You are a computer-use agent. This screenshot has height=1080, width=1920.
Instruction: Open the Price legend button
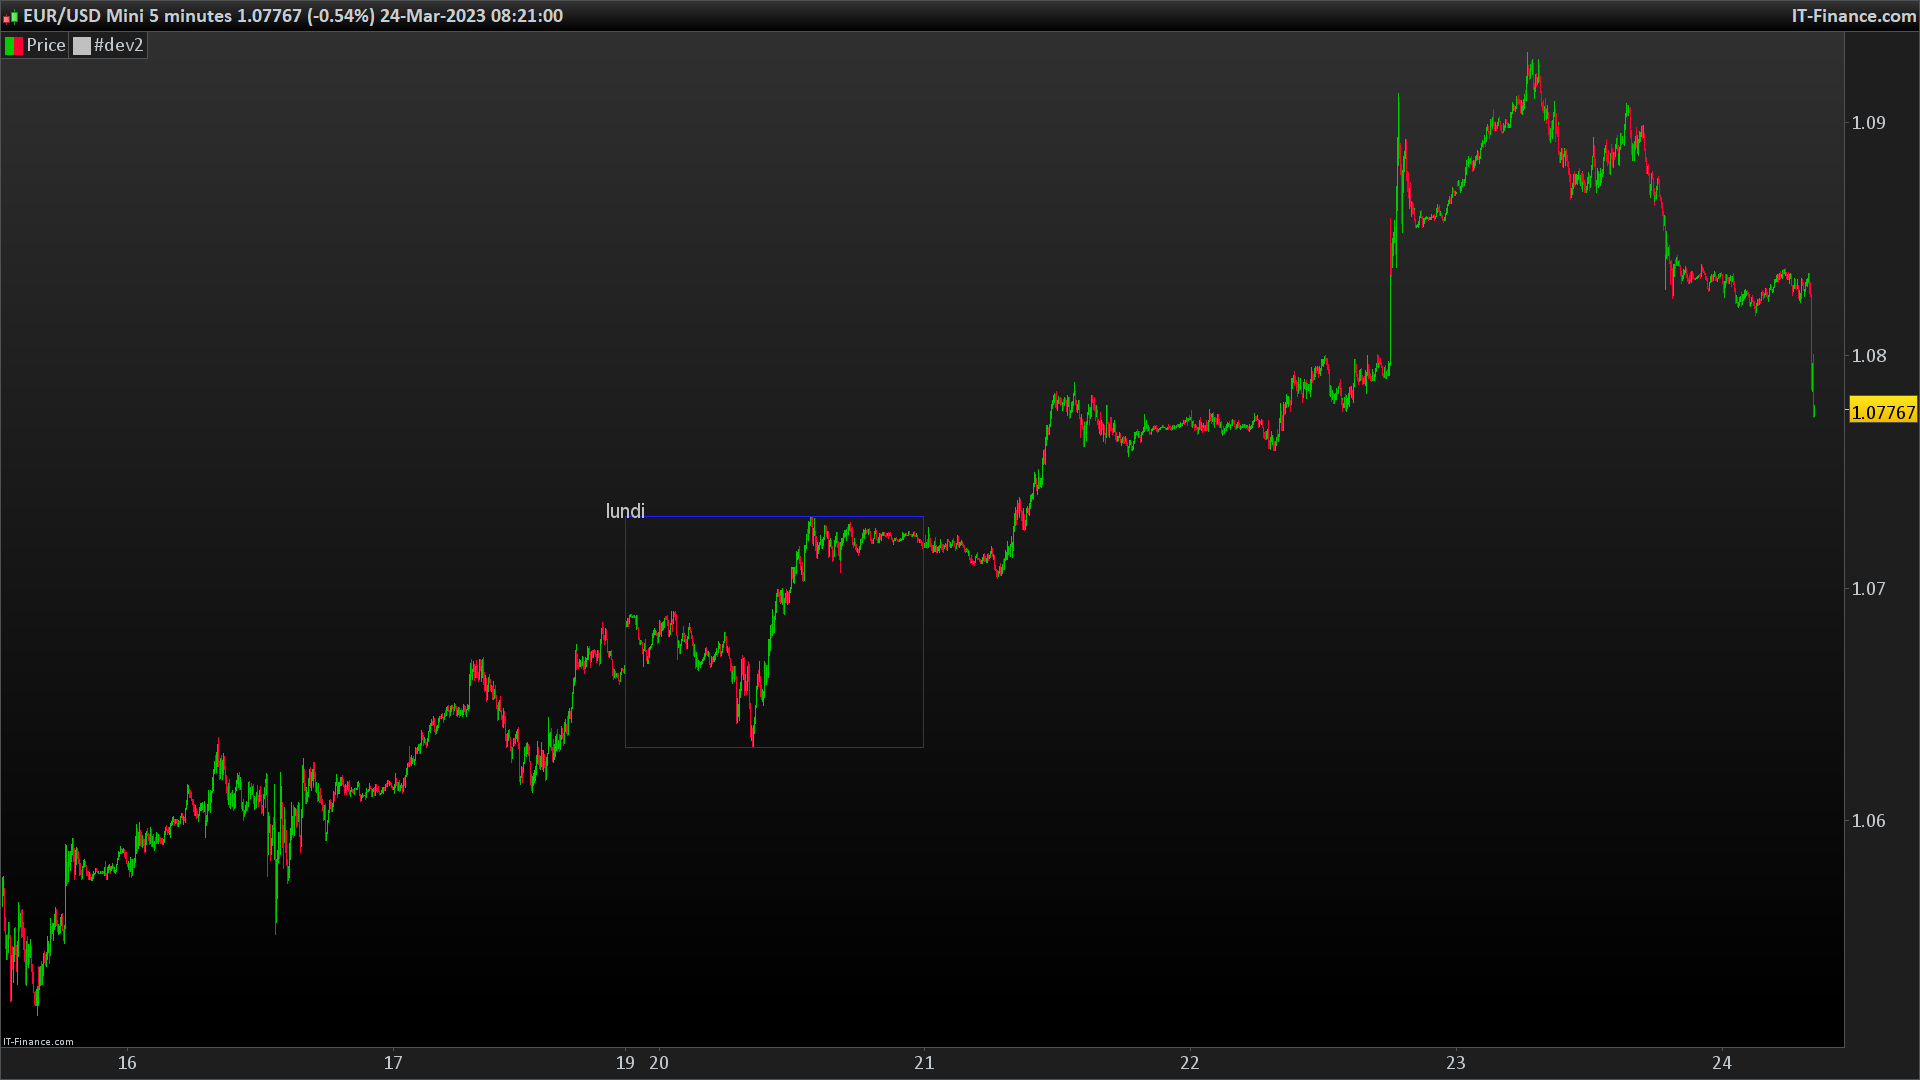tap(45, 46)
